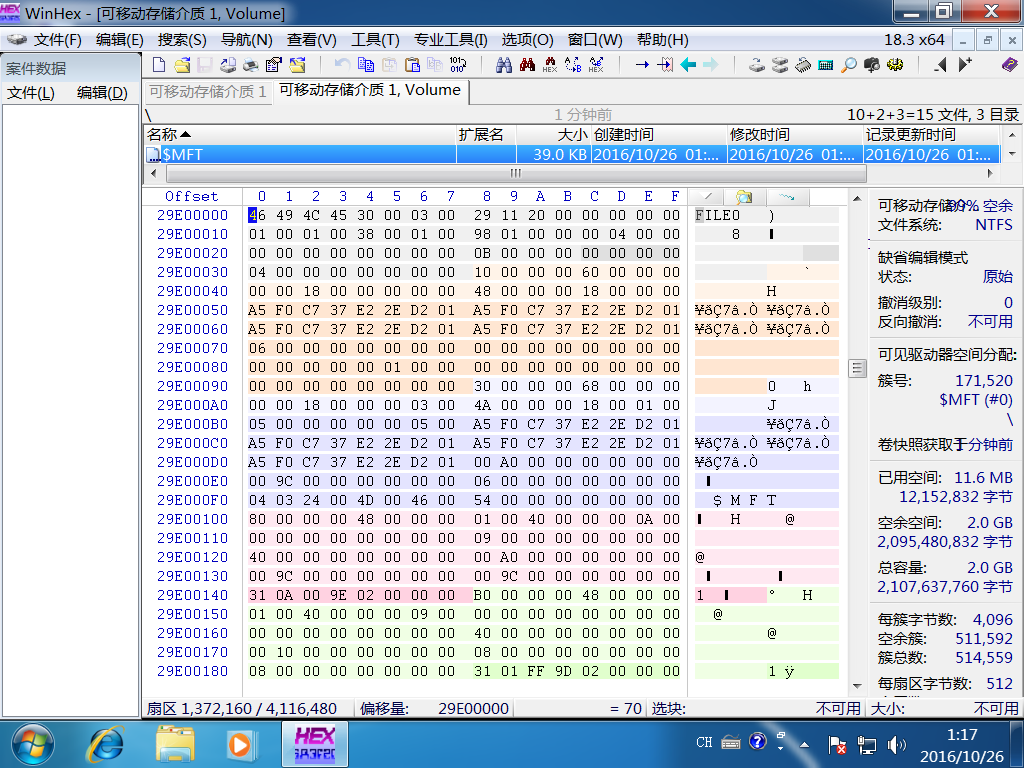Launch Internet Explorer from the taskbar
Viewport: 1024px width, 768px height.
click(106, 744)
